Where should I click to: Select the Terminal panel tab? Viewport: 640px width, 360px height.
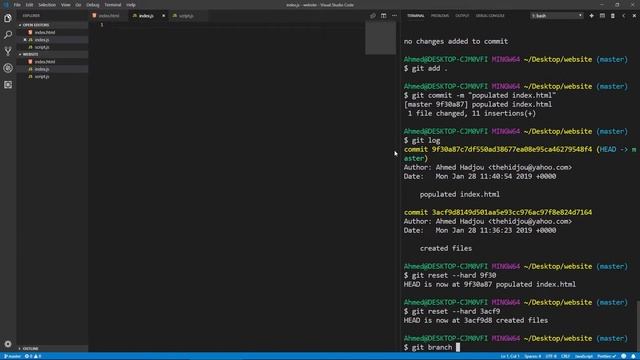pos(416,16)
